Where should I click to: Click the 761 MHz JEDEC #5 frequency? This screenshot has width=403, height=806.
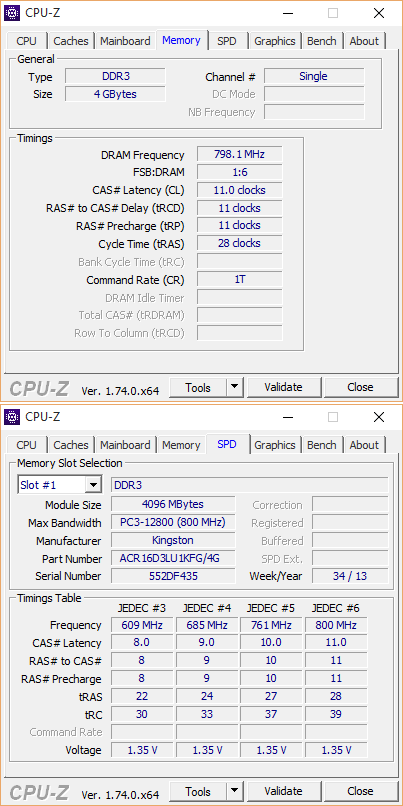click(271, 626)
